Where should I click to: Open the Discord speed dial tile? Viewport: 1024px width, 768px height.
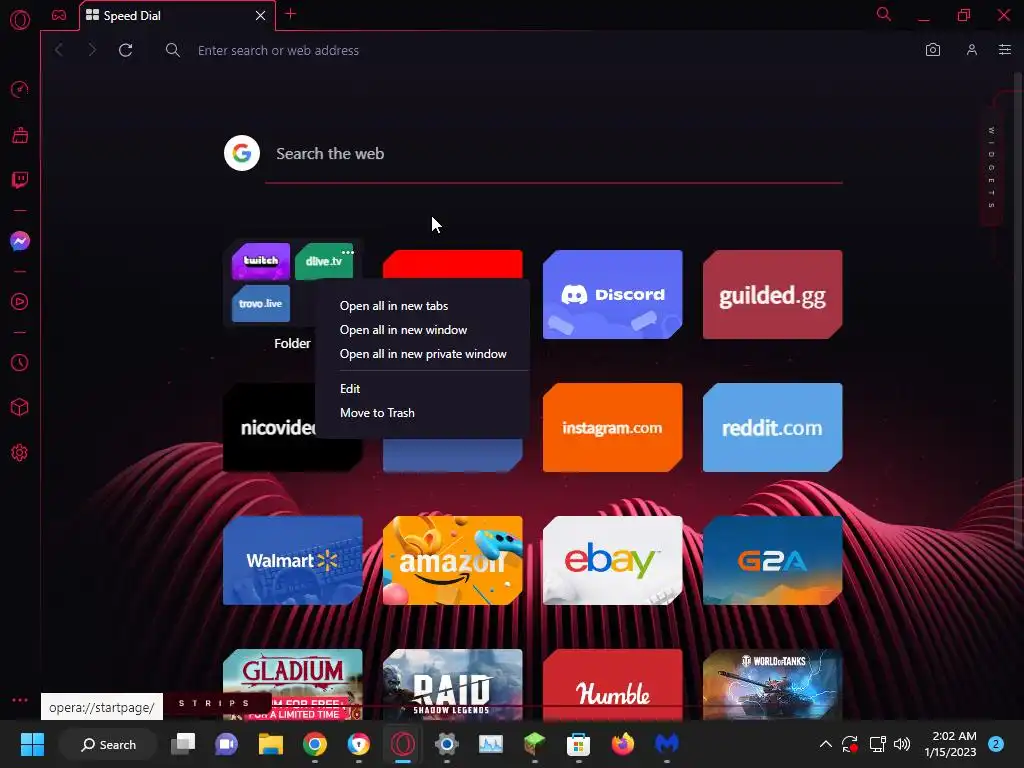point(613,295)
